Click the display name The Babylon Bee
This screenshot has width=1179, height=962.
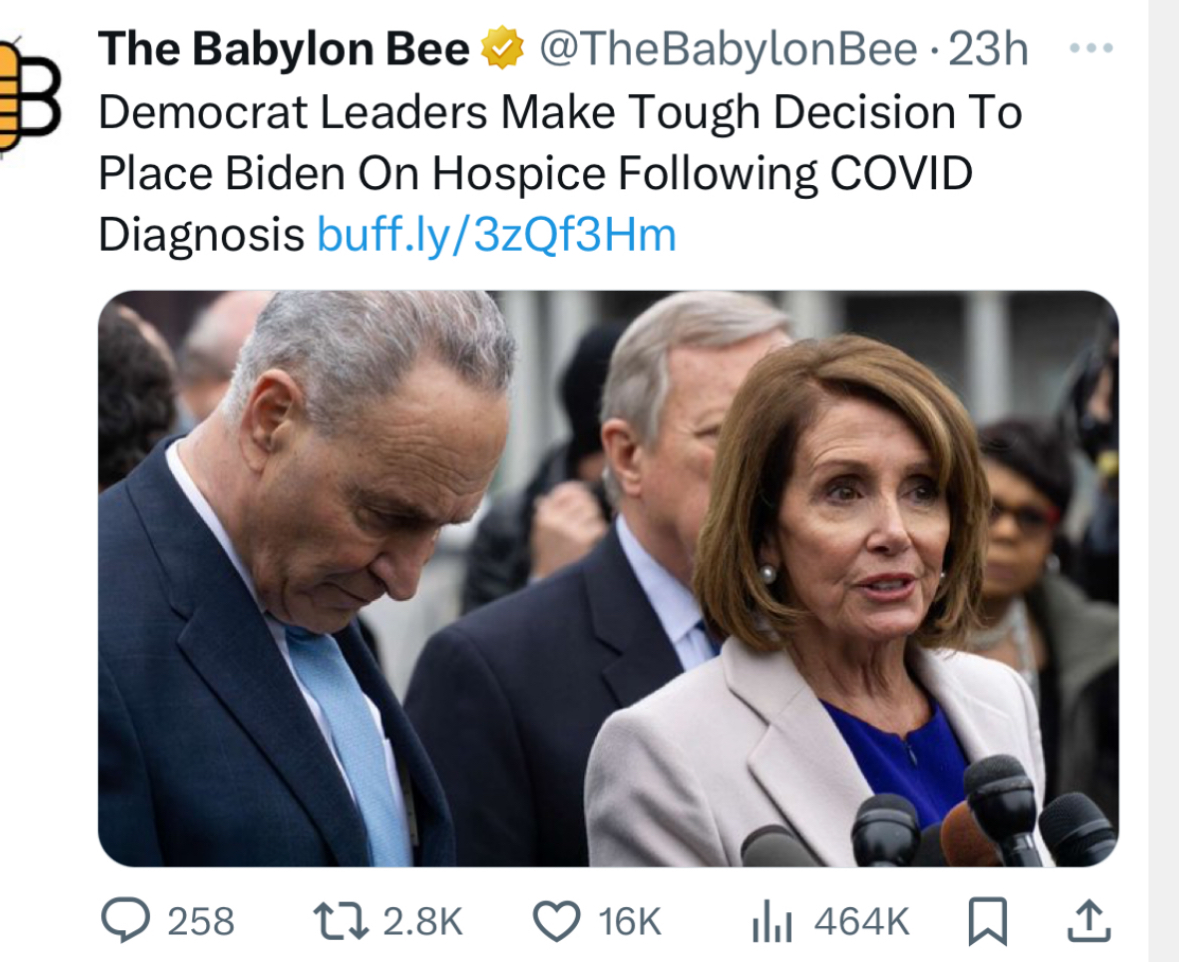284,49
